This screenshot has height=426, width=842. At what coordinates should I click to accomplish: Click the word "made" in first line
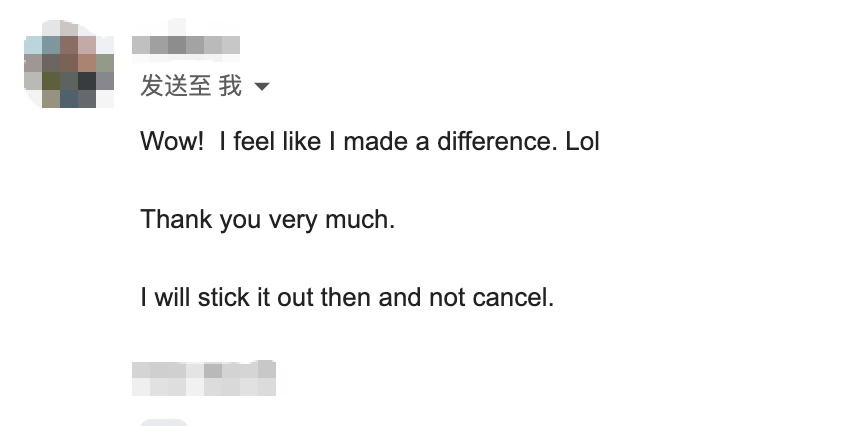pos(375,142)
